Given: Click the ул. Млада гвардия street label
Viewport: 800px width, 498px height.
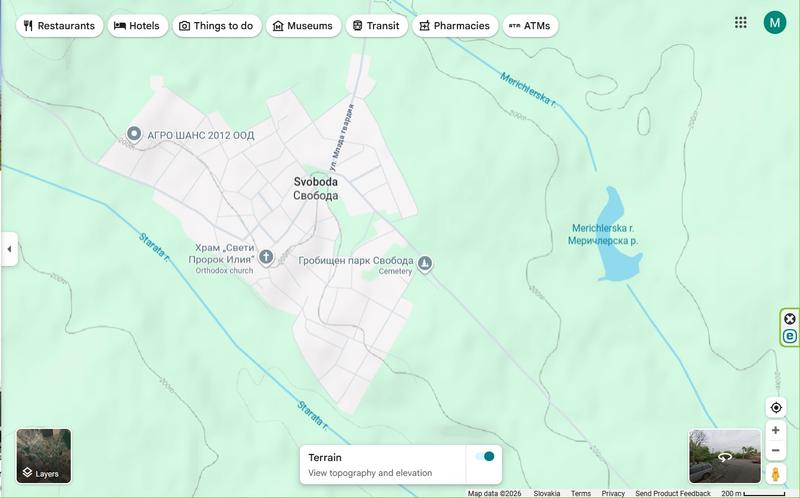Looking at the screenshot, I should pyautogui.click(x=341, y=137).
